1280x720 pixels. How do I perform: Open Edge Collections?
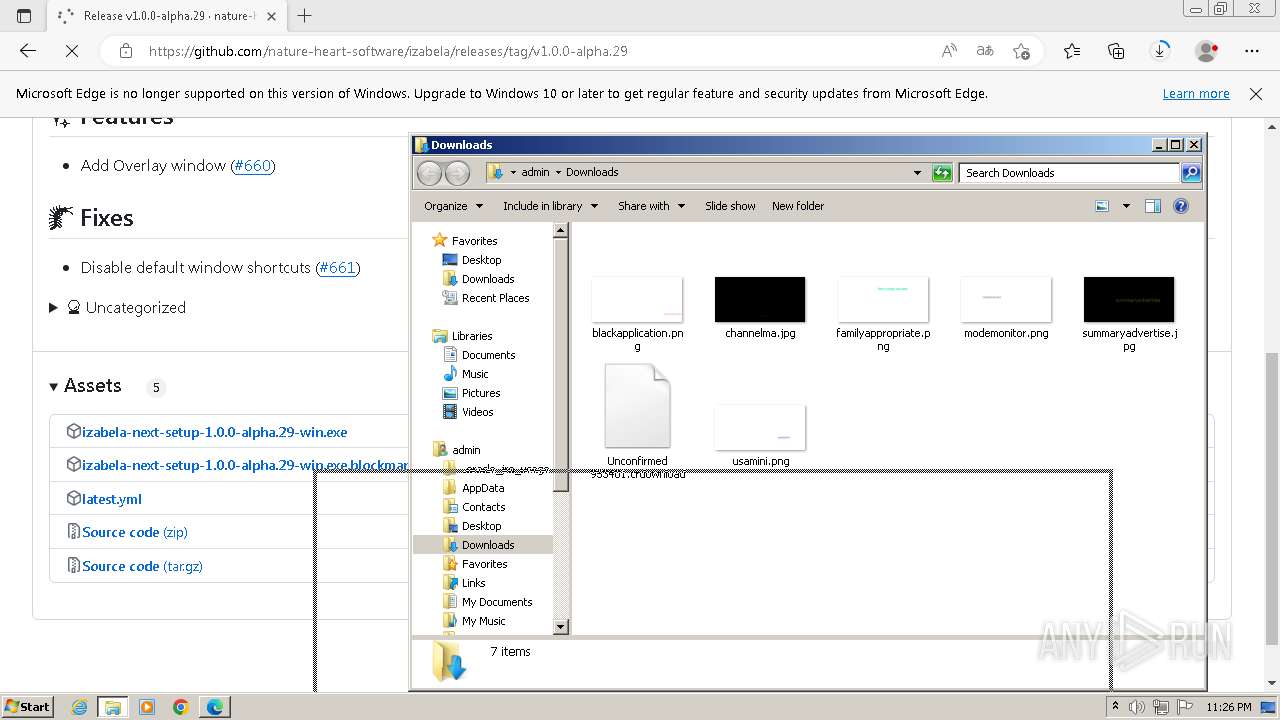pos(1116,51)
